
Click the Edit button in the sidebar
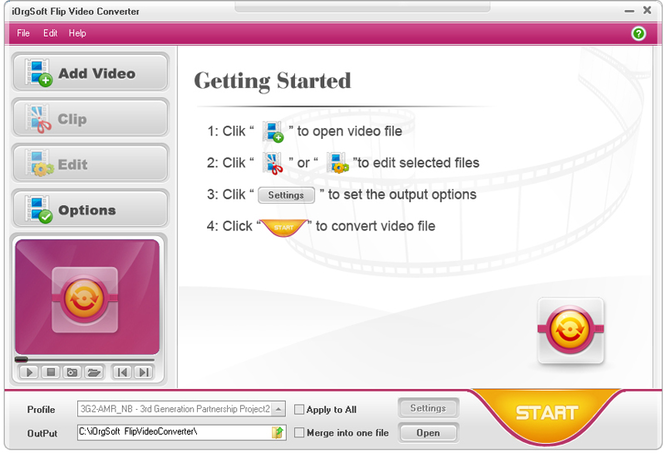(x=90, y=163)
